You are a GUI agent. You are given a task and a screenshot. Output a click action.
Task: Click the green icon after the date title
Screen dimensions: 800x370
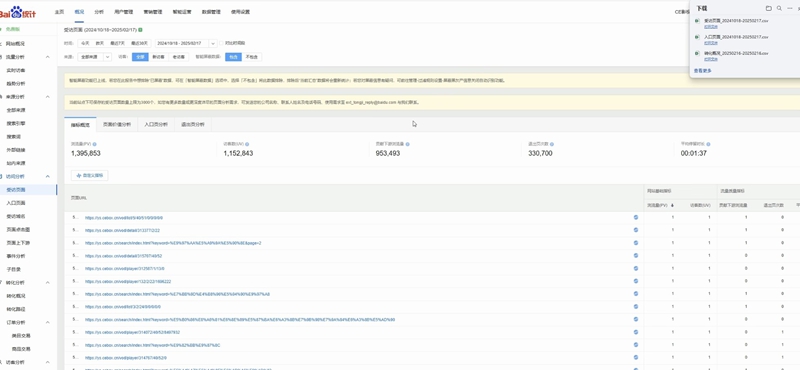click(x=140, y=30)
